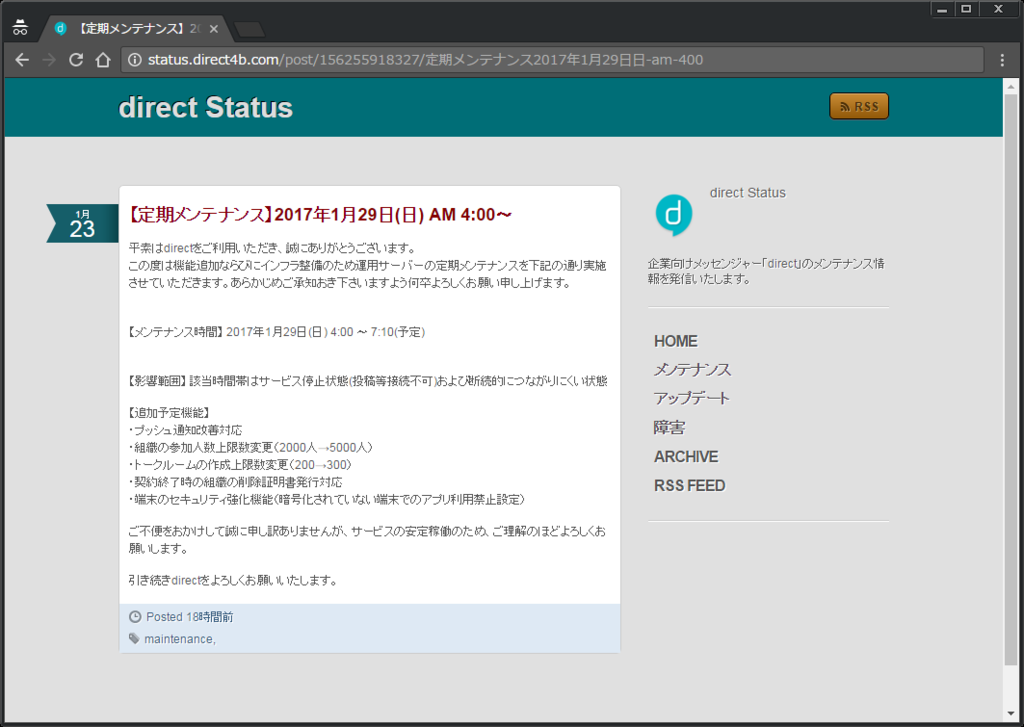Viewport: 1024px width, 727px height.
Task: Open Chrome three-dot menu
Action: click(x=1002, y=60)
